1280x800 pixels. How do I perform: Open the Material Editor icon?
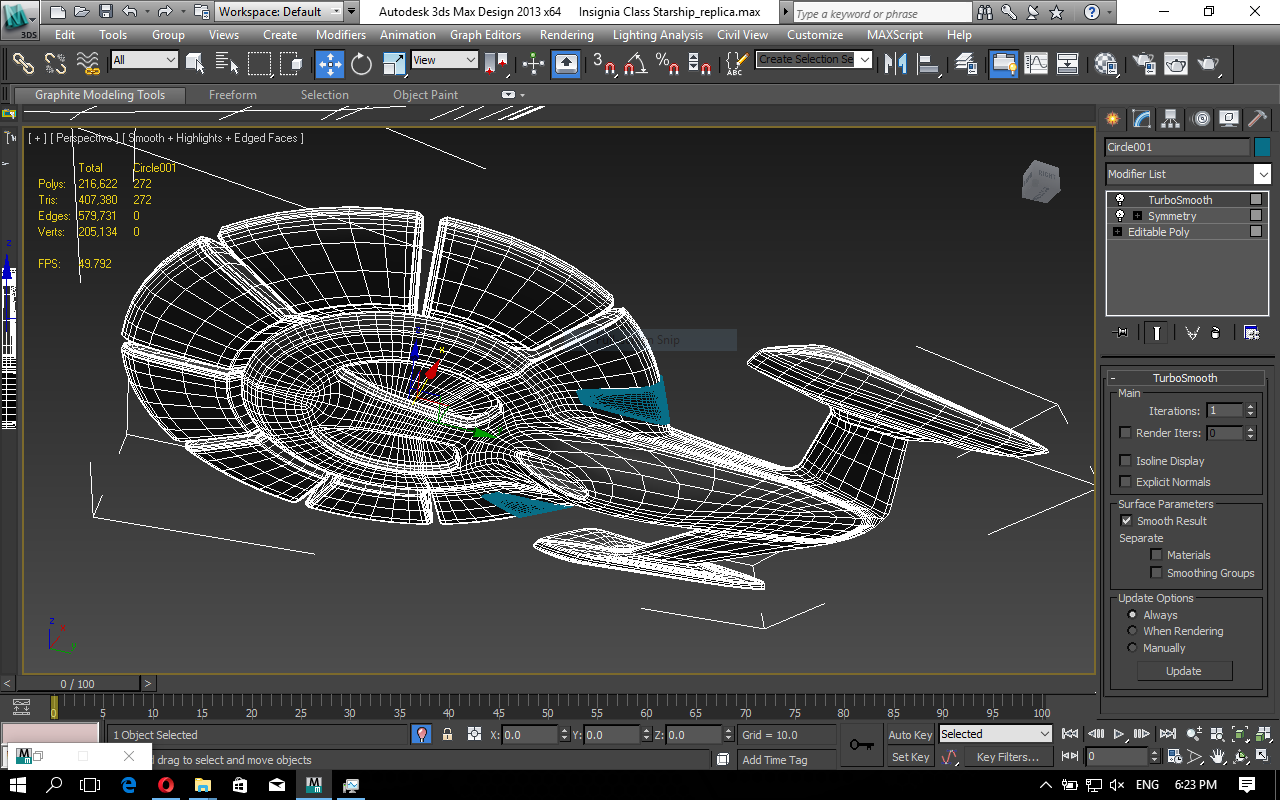point(1106,63)
